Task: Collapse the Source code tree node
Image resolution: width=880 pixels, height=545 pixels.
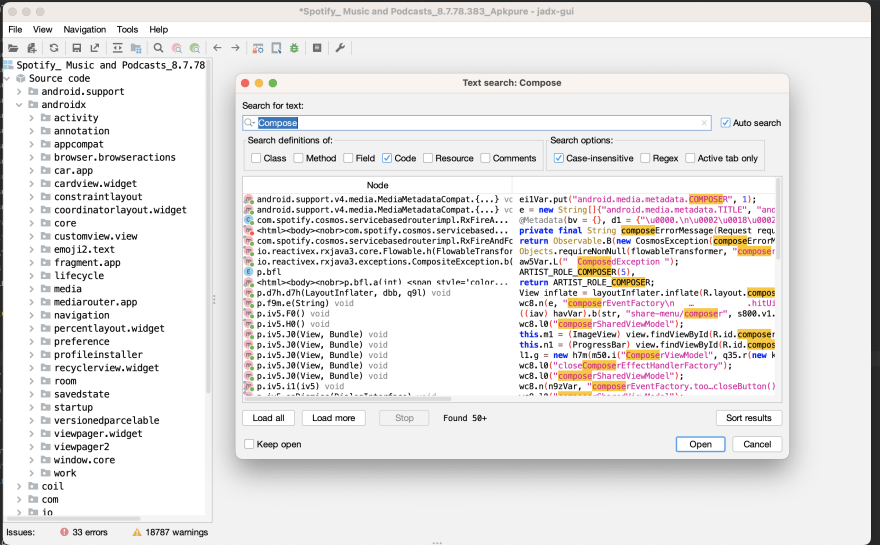Action: tap(7, 79)
